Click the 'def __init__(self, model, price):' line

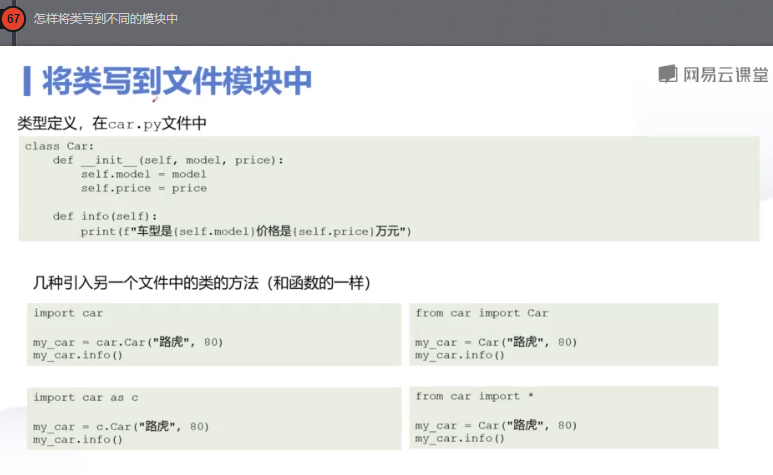click(x=168, y=161)
